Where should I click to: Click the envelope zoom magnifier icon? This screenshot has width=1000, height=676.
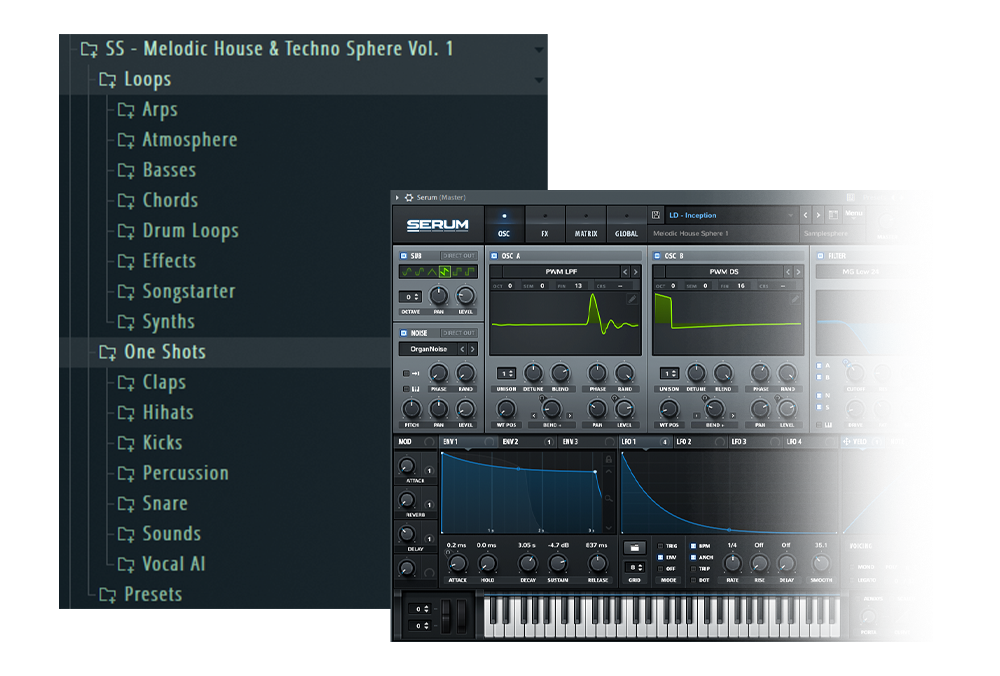(x=608, y=496)
